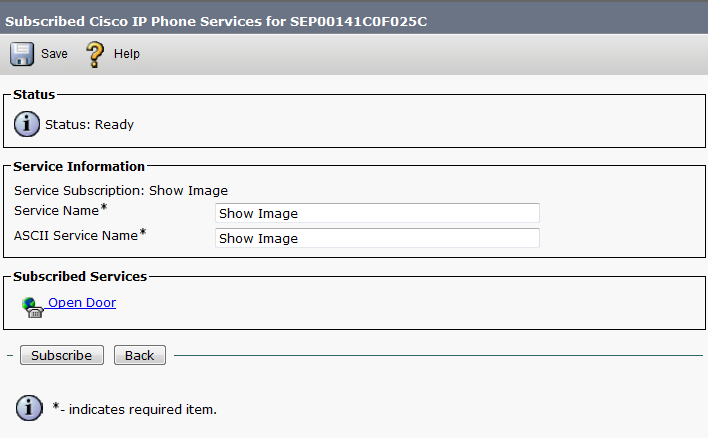Click the page title with SEP00141C0F025C
Viewport: 708px width, 438px height.
click(x=214, y=21)
